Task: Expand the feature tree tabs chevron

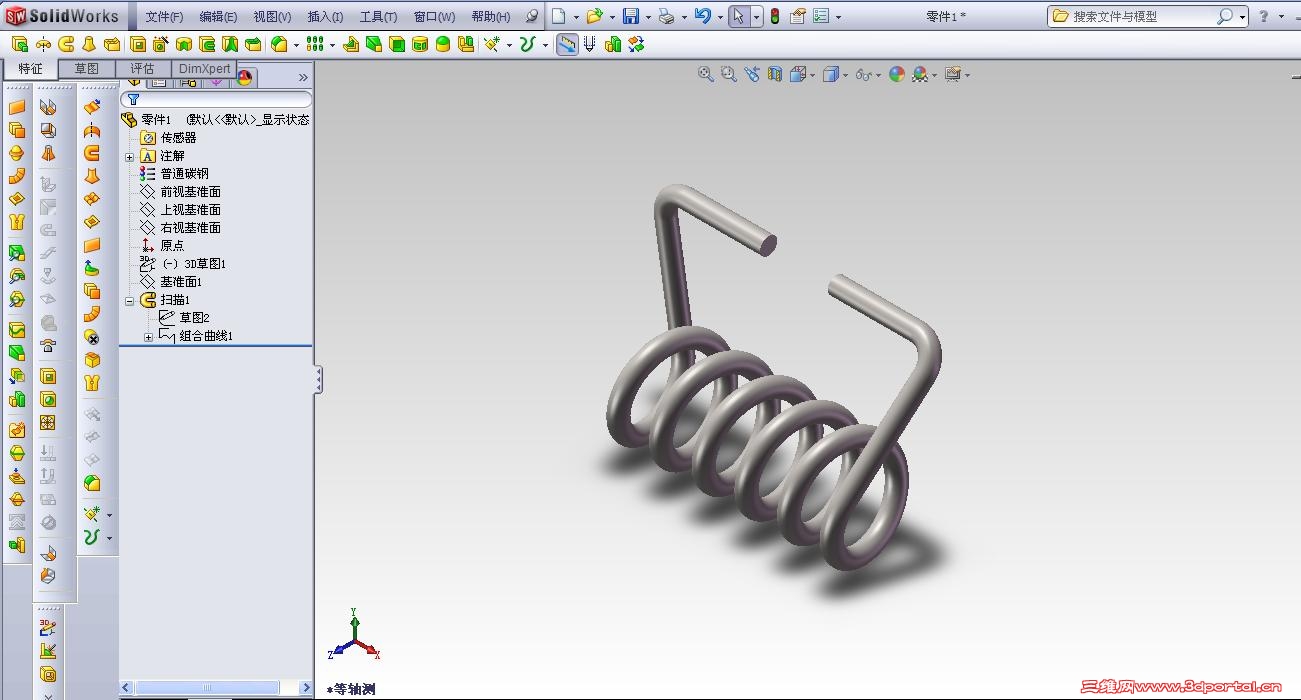Action: click(x=303, y=77)
